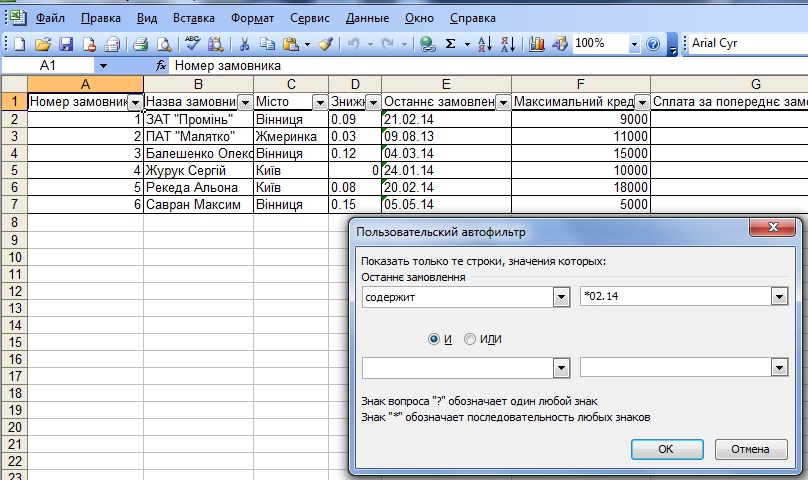
Task: Expand the содержит condition dropdown
Action: [561, 297]
